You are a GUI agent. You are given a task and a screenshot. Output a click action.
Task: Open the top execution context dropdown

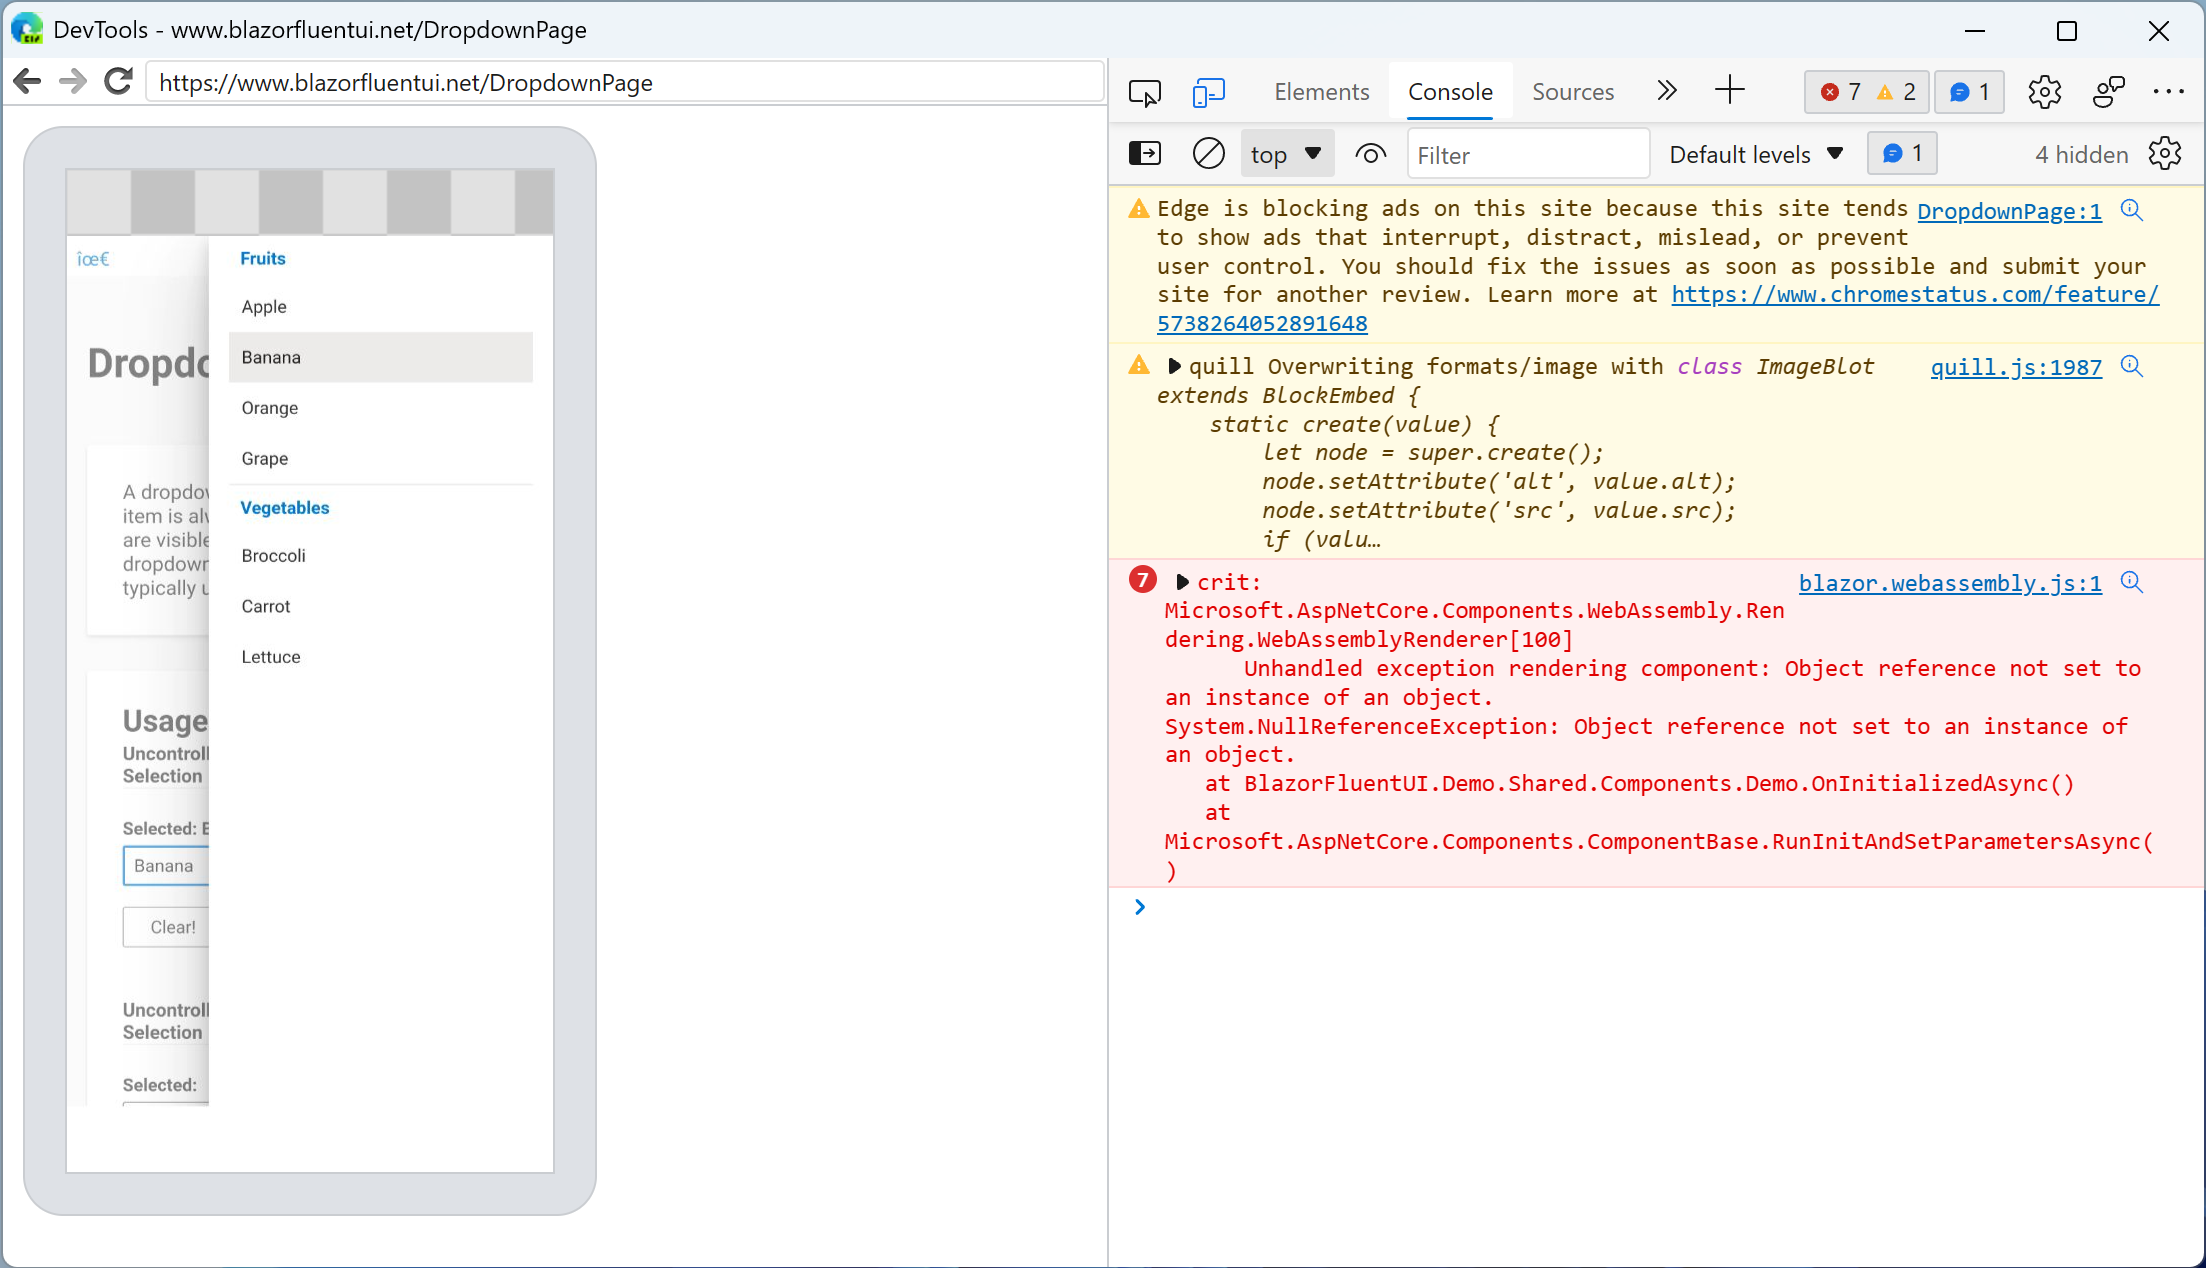(1286, 153)
